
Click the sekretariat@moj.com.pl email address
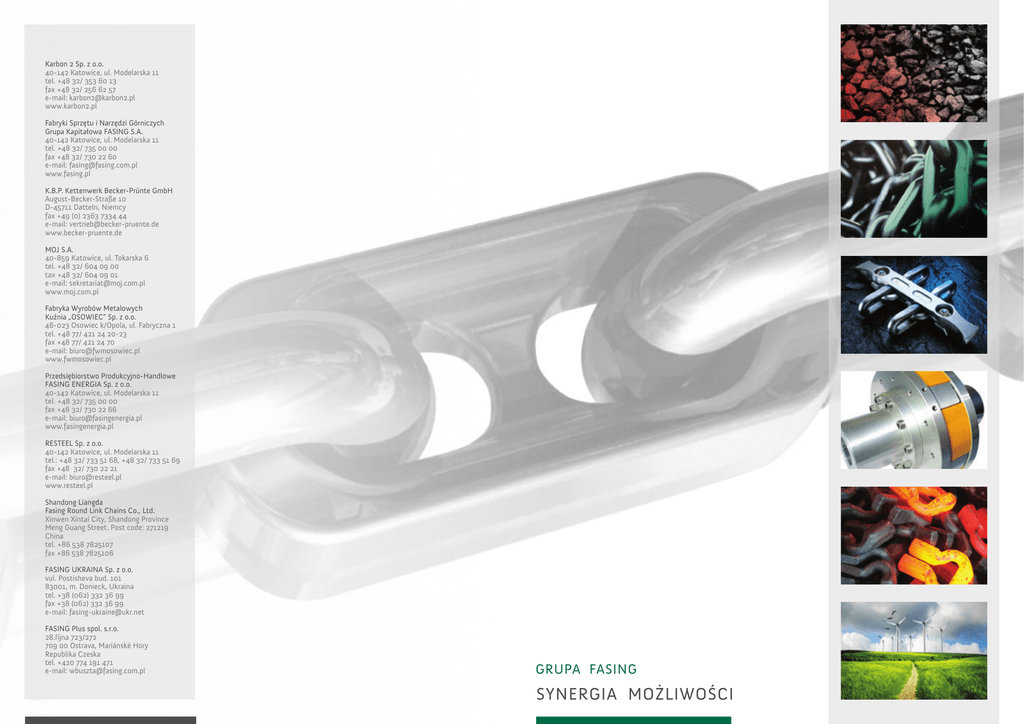click(x=107, y=283)
